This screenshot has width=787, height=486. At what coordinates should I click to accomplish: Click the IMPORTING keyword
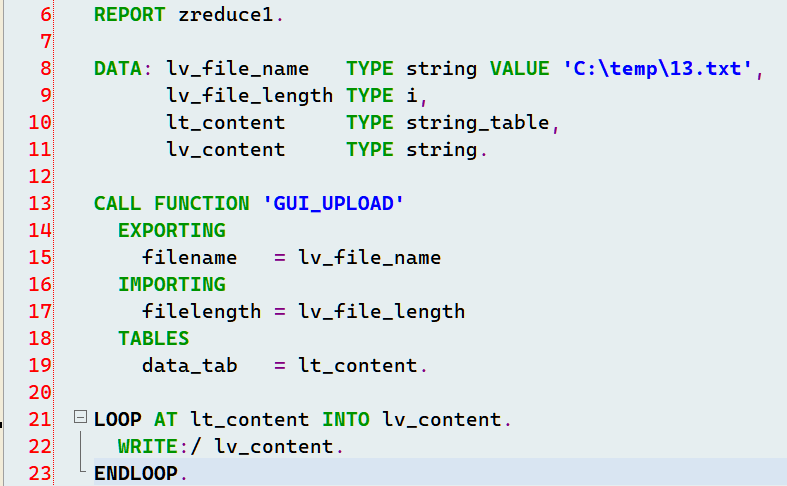[172, 285]
